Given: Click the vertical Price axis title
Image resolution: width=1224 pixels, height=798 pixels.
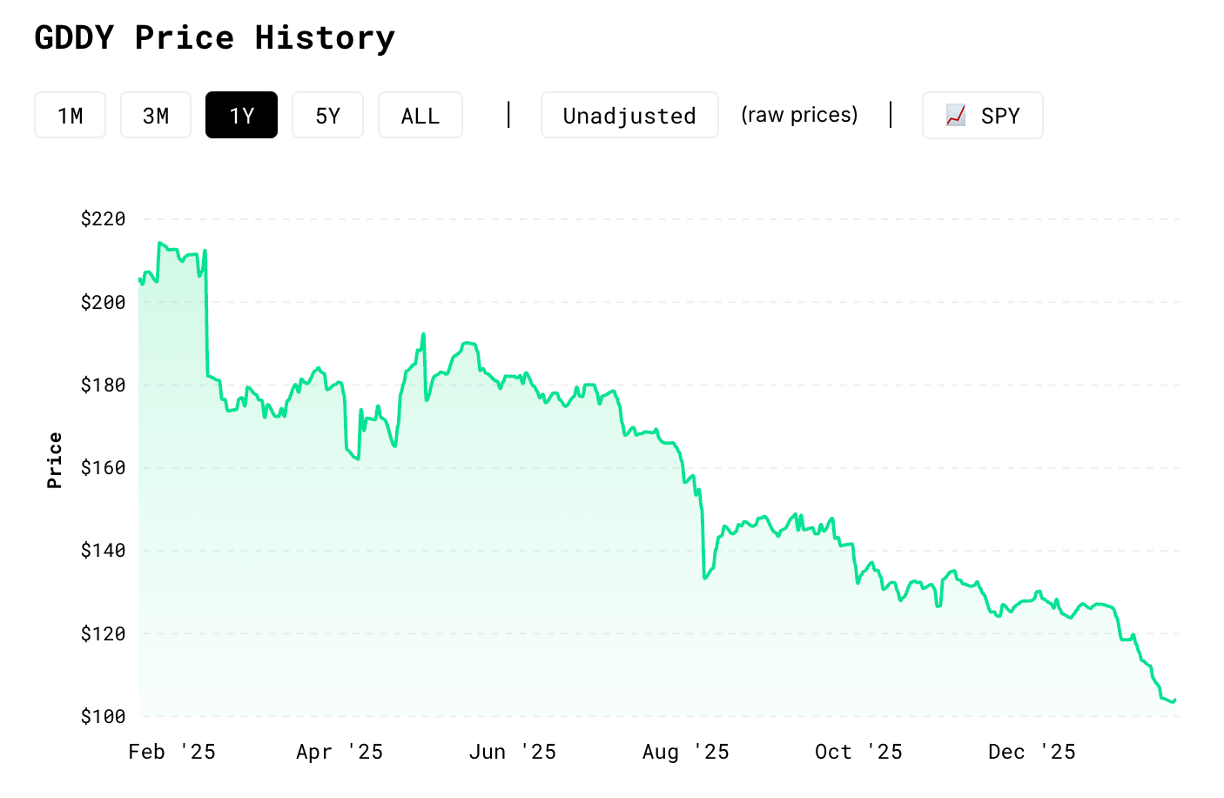Looking at the screenshot, I should 55,460.
